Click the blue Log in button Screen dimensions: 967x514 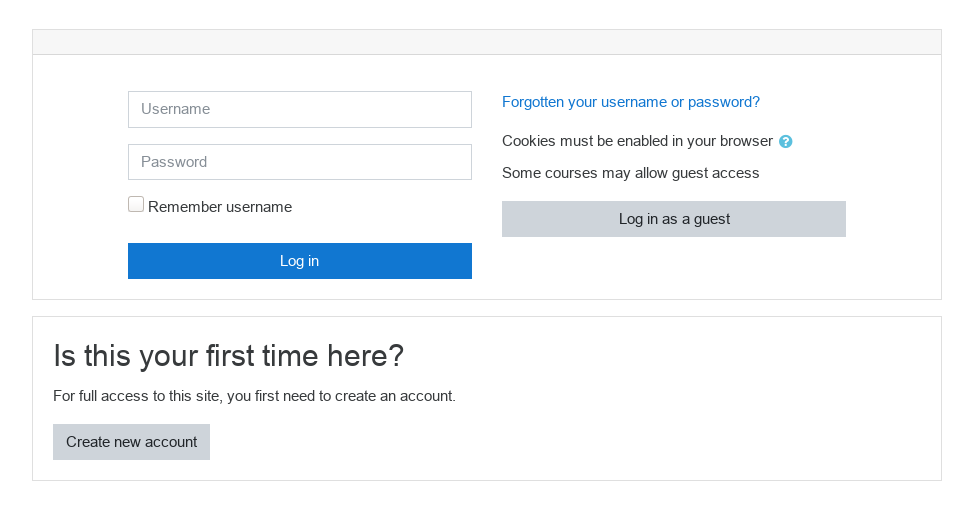tap(300, 261)
